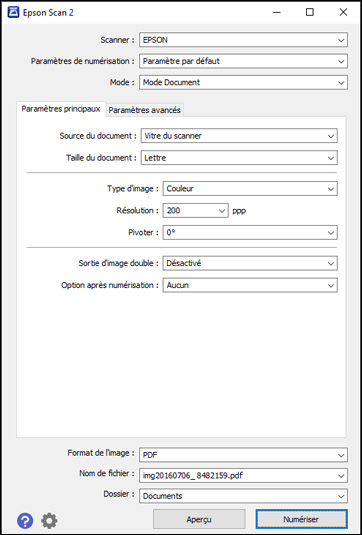Expand the Format de l'image dropdown
This screenshot has height=535, width=362.
coord(244,455)
